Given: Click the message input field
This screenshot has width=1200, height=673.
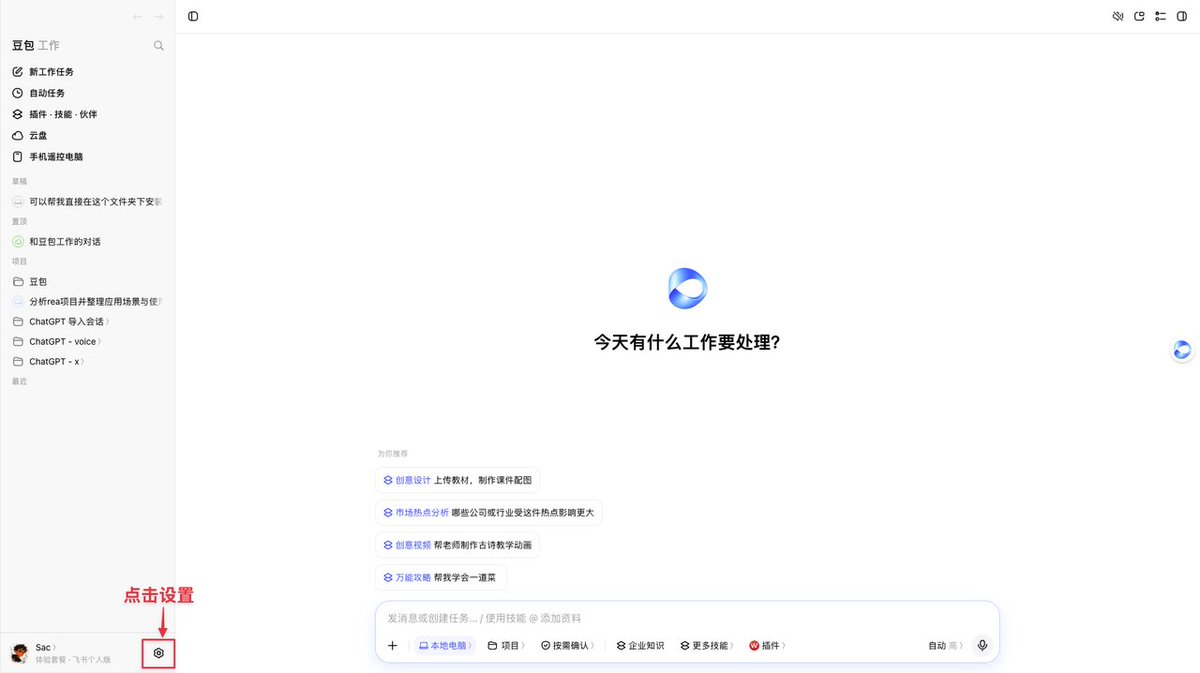Looking at the screenshot, I should click(687, 618).
